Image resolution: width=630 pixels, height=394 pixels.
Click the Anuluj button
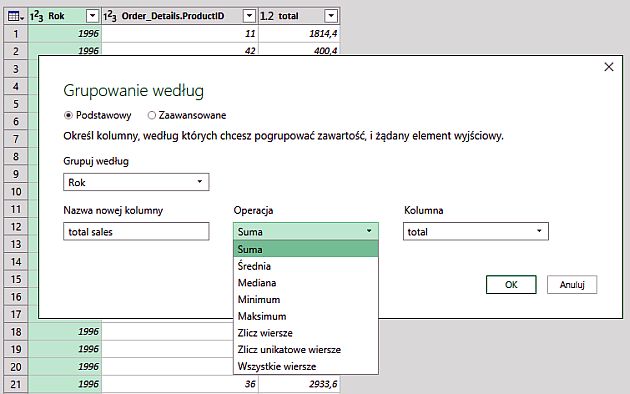click(572, 284)
